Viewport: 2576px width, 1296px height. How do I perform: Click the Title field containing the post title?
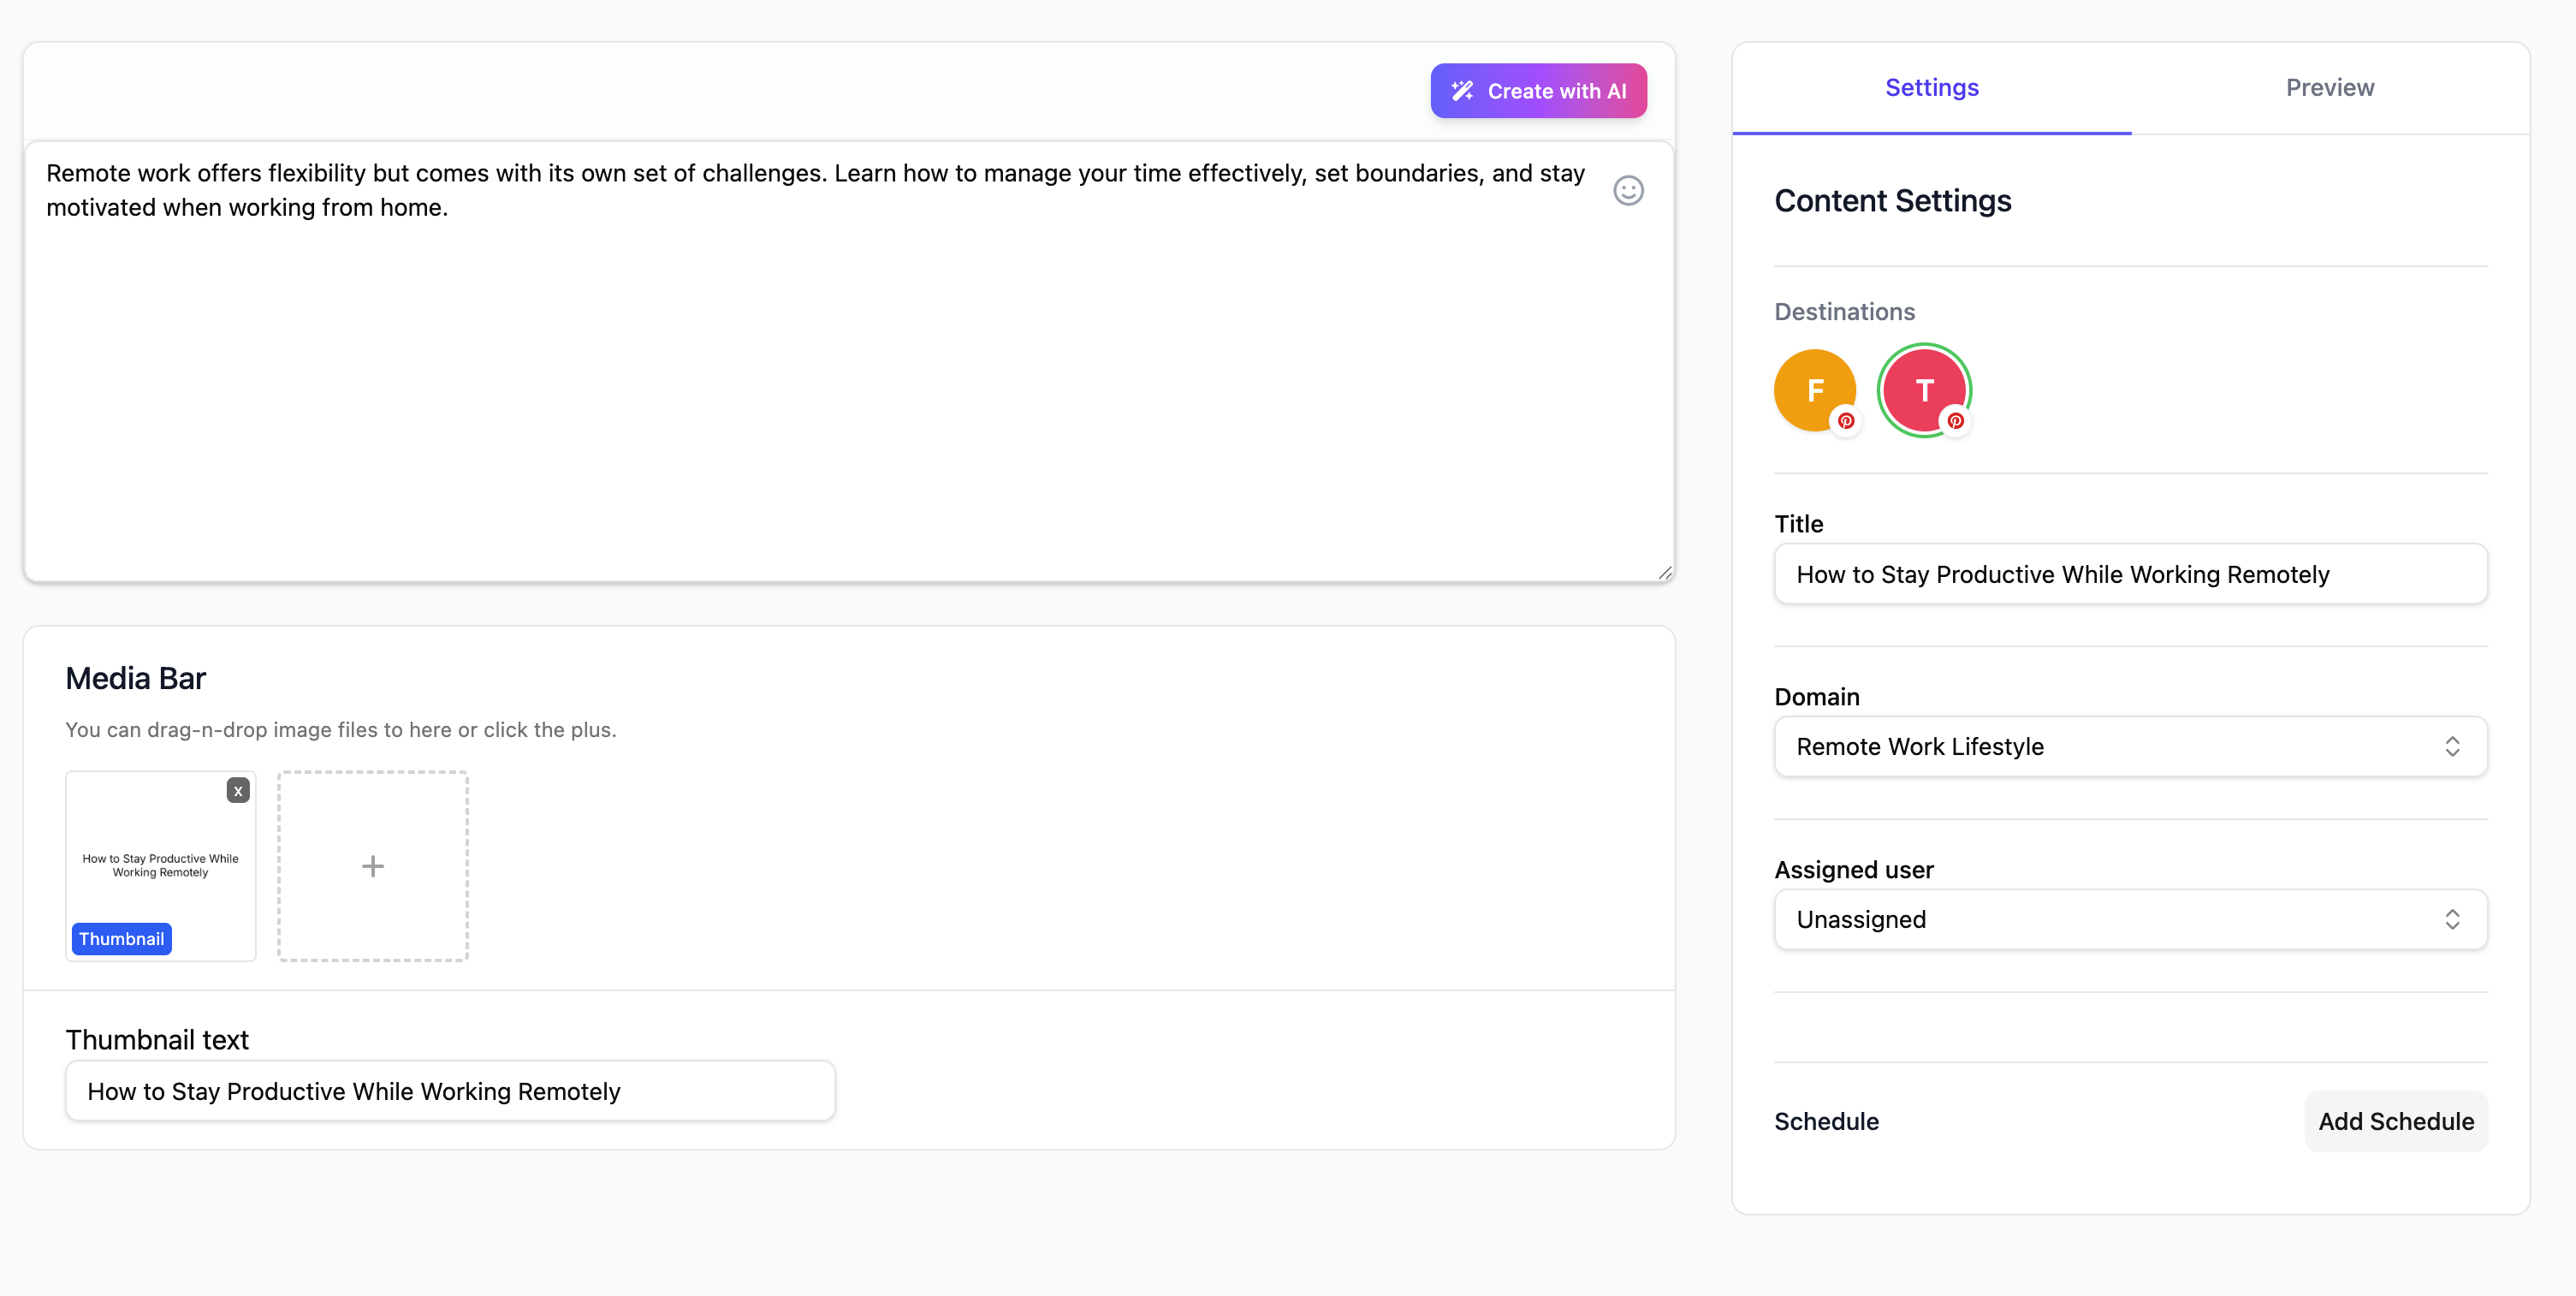(2130, 574)
